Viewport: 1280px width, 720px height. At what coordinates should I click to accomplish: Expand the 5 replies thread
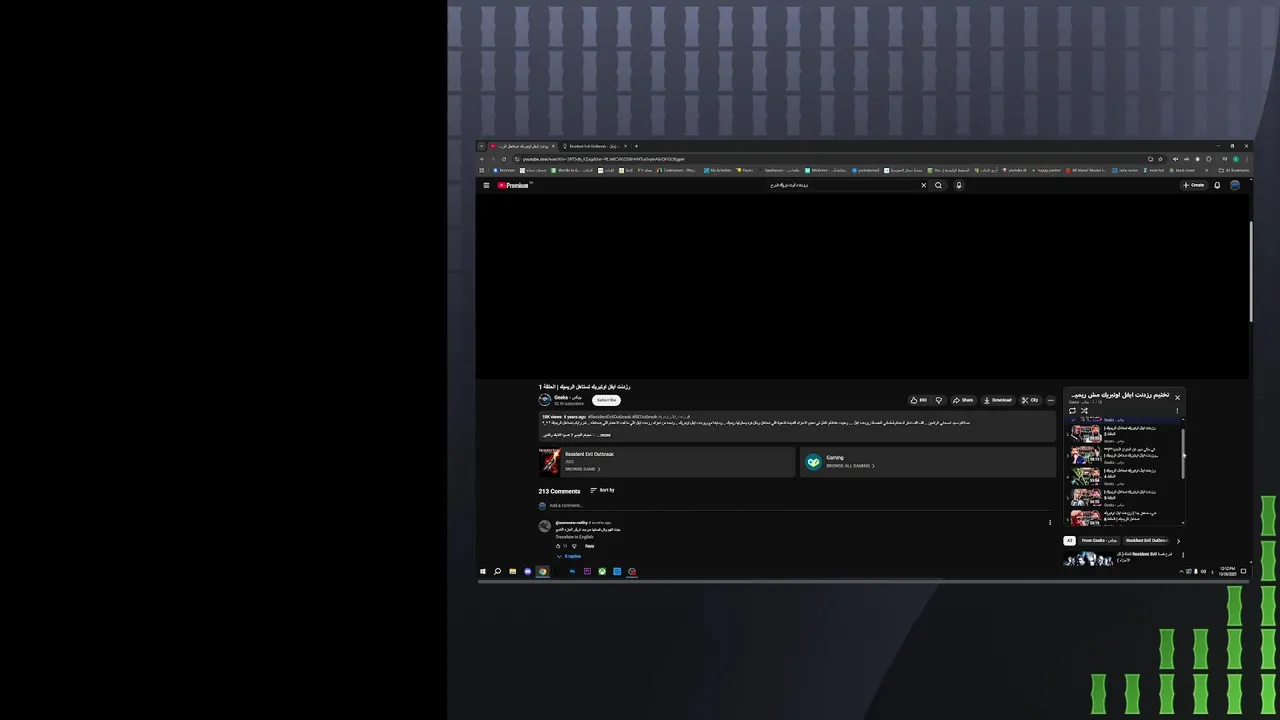tap(569, 556)
